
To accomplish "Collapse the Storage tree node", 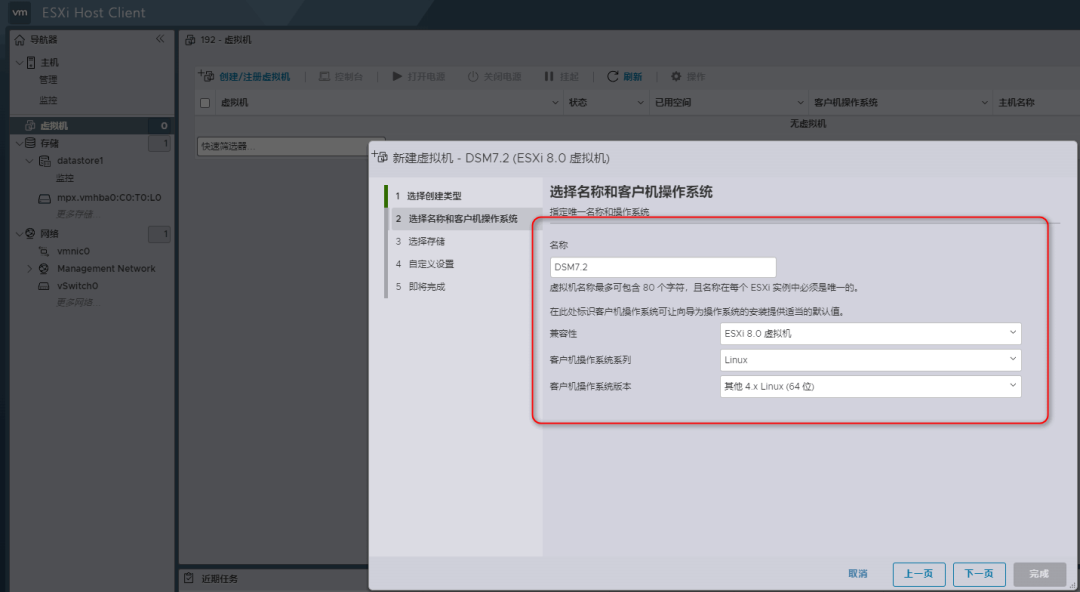I will [19, 143].
